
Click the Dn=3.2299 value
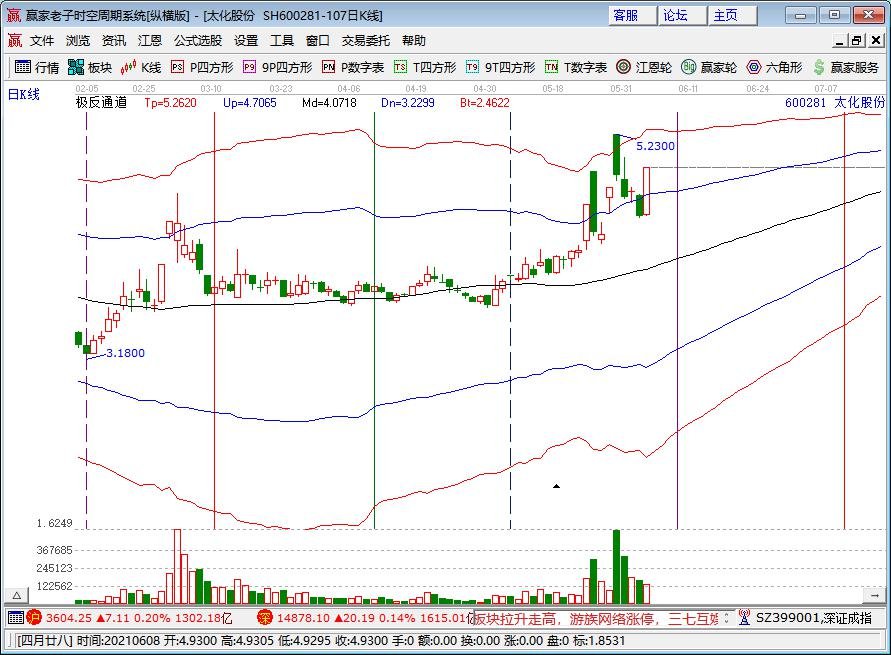pos(408,103)
